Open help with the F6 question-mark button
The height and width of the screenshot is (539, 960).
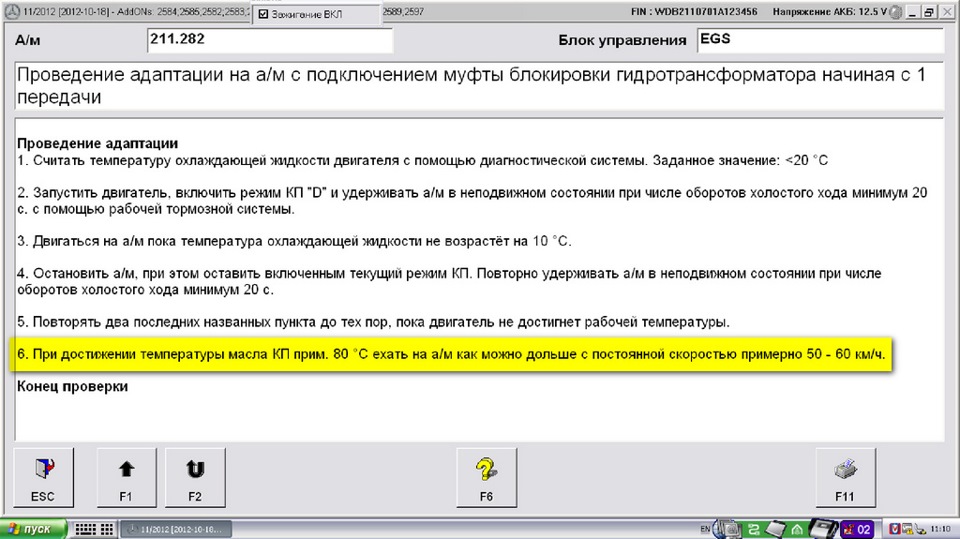pyautogui.click(x=486, y=478)
